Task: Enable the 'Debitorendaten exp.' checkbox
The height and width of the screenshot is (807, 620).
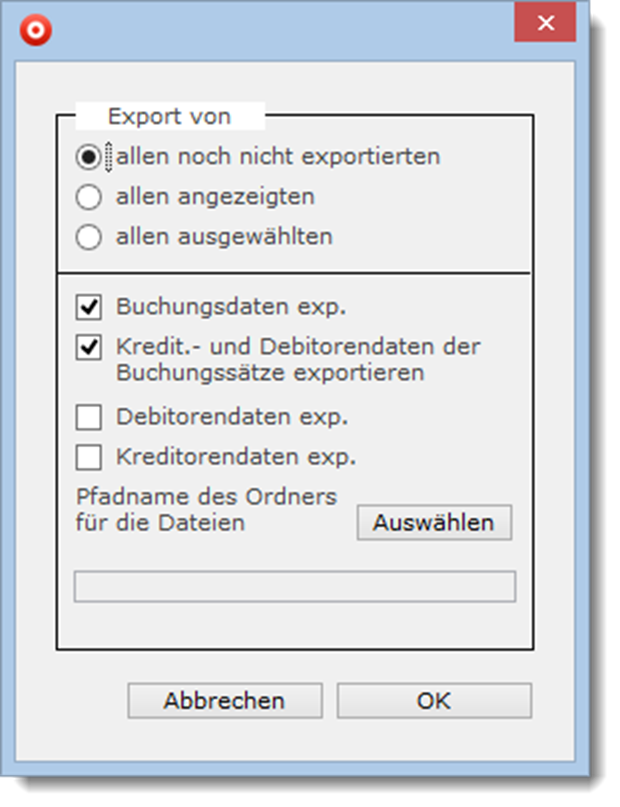Action: pos(89,417)
